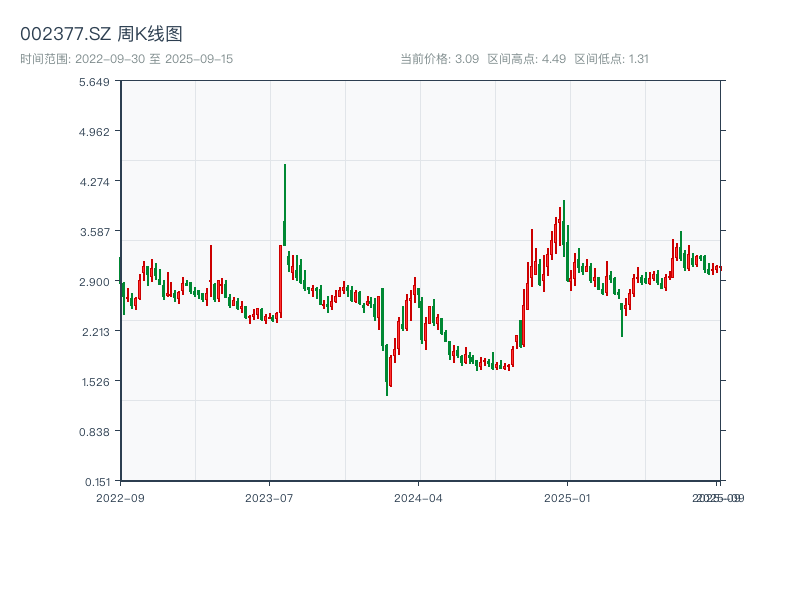Click y-axis value 4.962
Image resolution: width=800 pixels, height=600 pixels.
pos(94,132)
